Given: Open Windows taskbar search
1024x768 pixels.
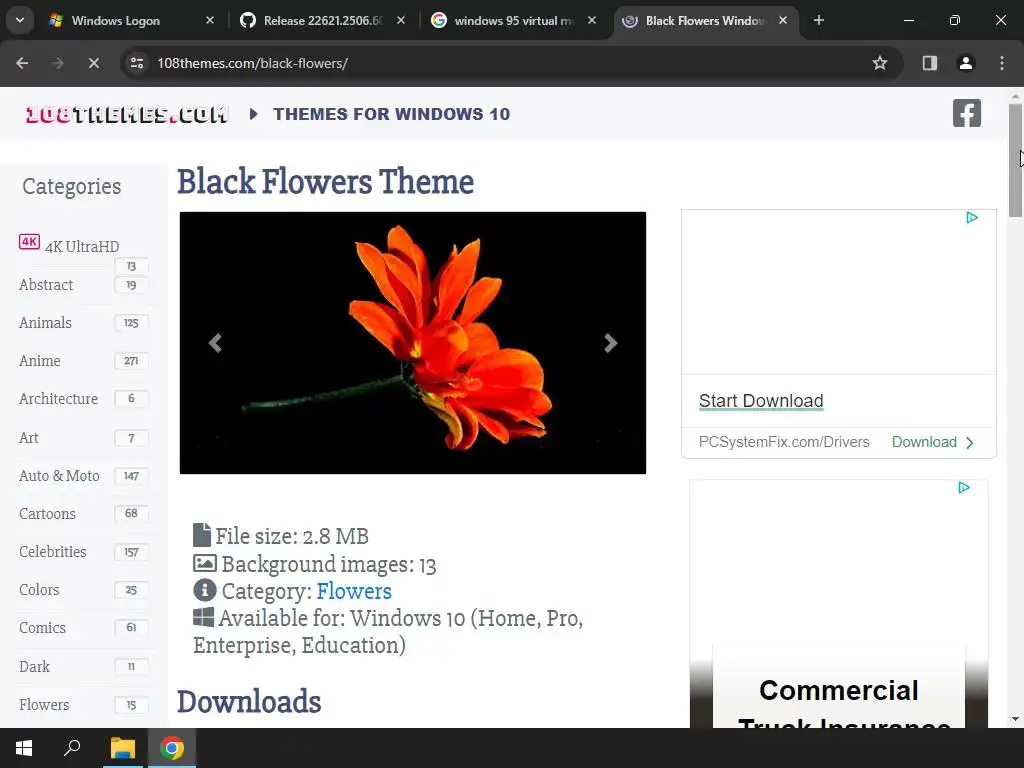Looking at the screenshot, I should (x=72, y=748).
